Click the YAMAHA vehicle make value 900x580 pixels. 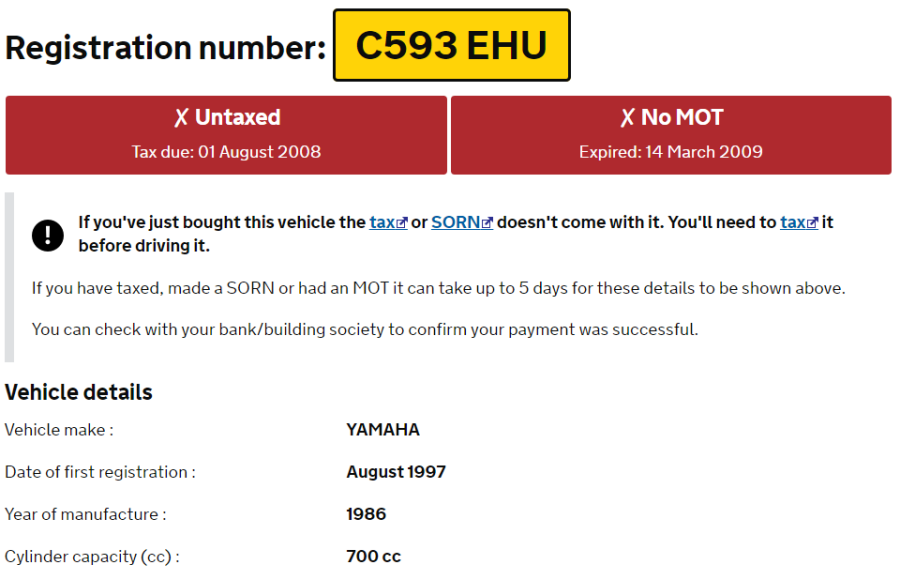click(383, 430)
